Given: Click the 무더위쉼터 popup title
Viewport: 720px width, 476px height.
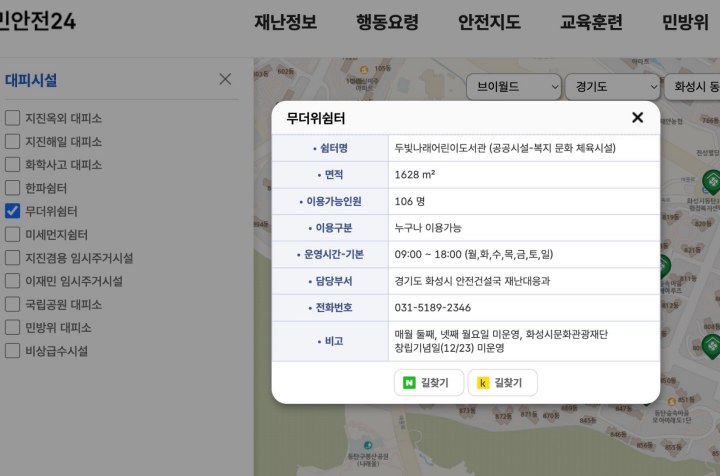Looking at the screenshot, I should tap(315, 118).
